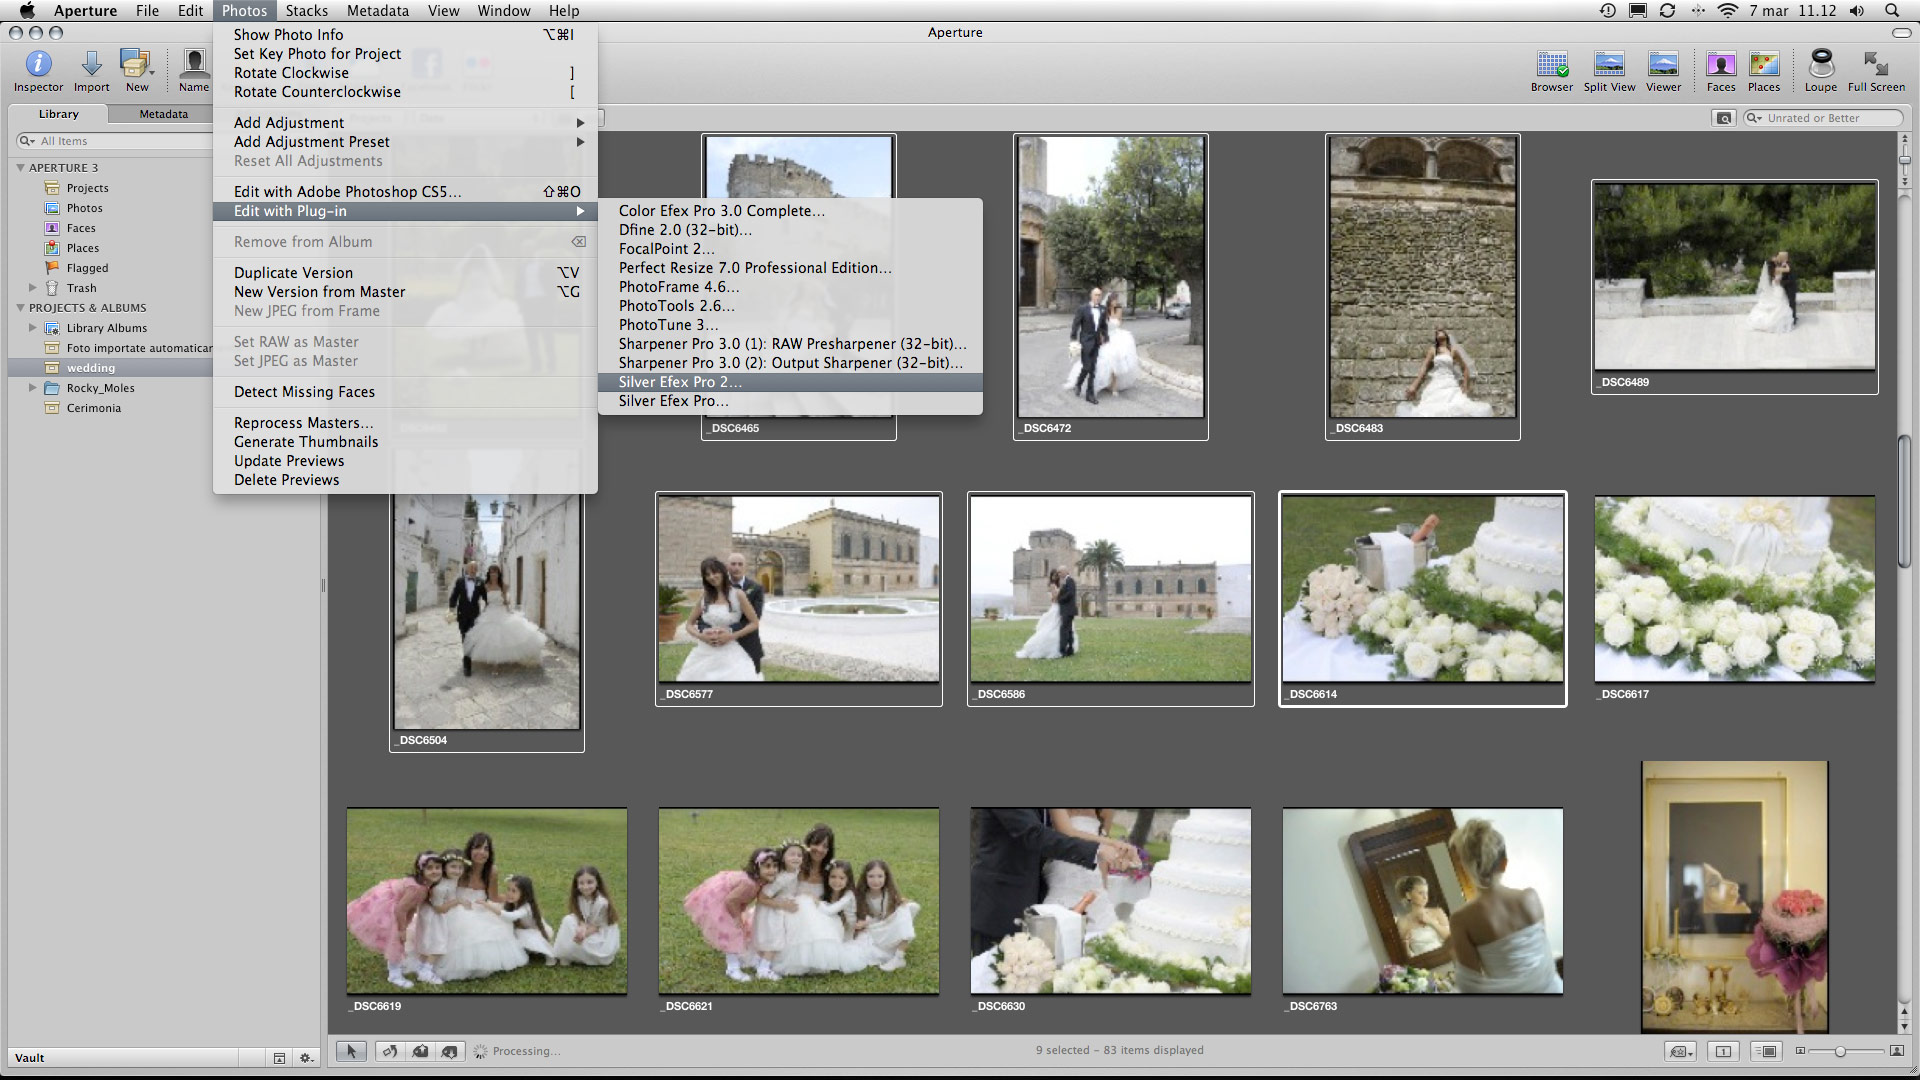The width and height of the screenshot is (1920, 1080).
Task: Click the Wi-Fi status icon
Action: 1727,11
